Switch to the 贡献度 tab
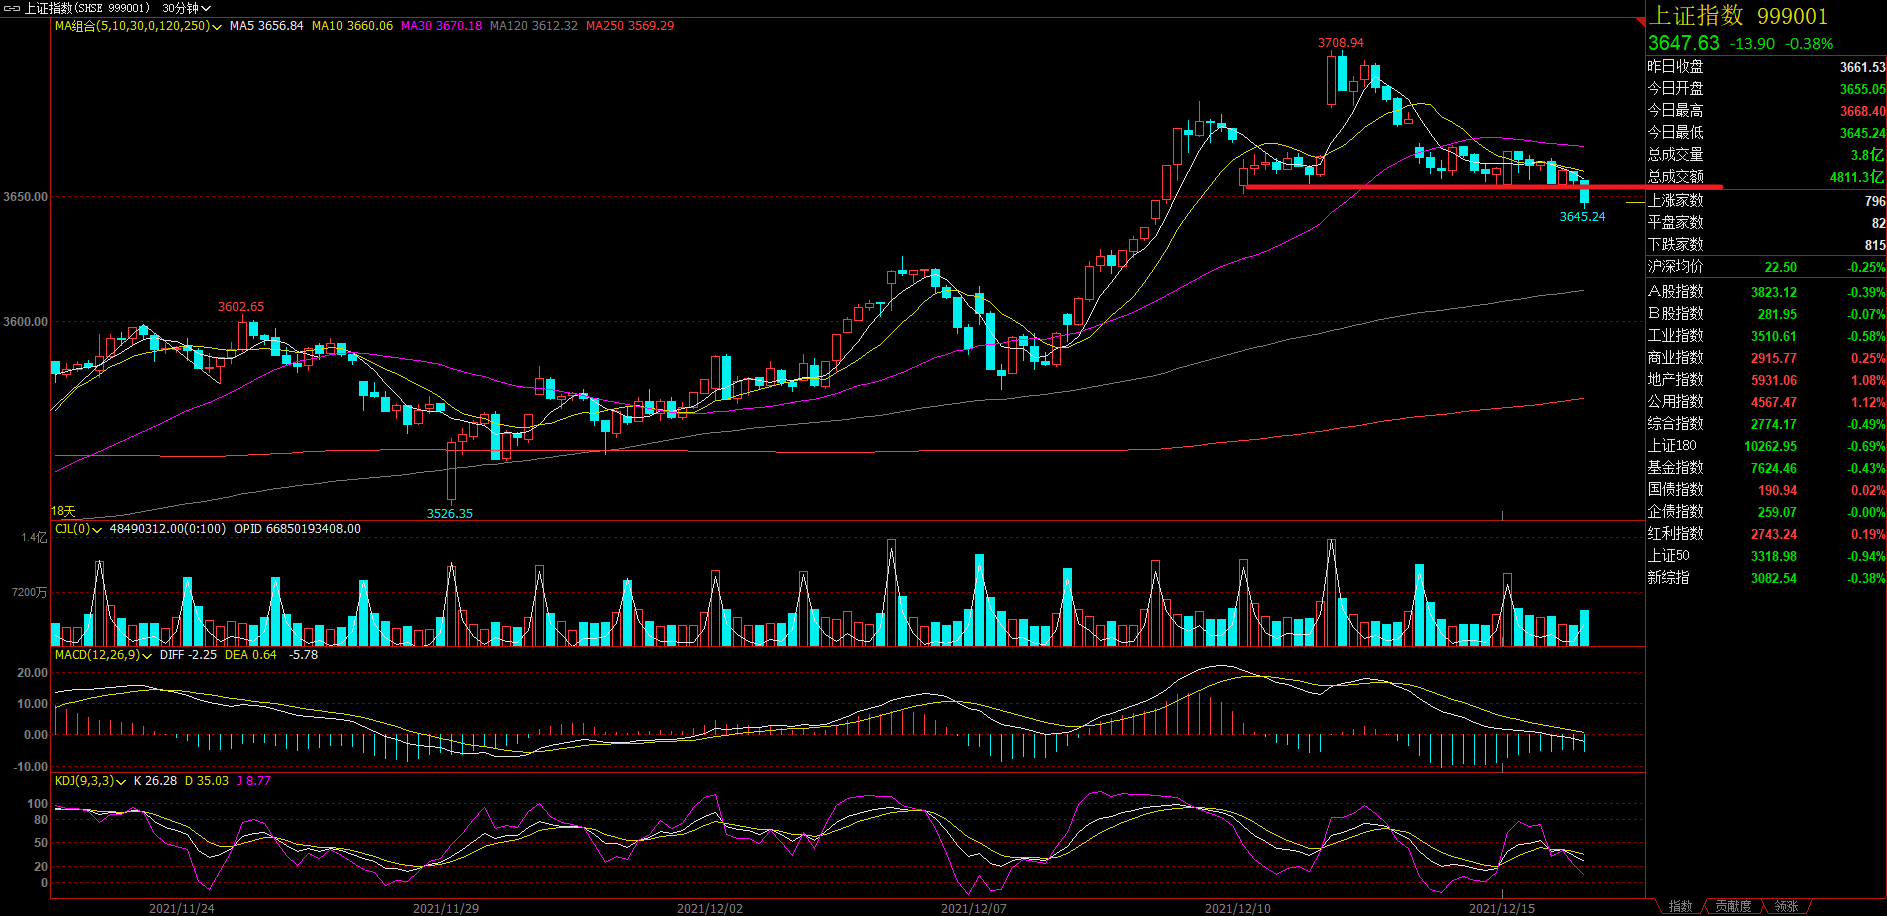 1733,906
